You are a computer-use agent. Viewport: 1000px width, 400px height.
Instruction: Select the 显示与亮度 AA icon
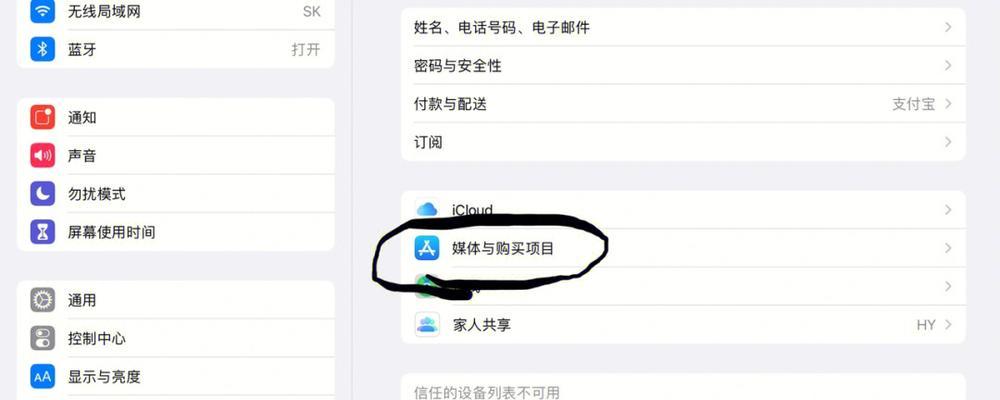point(43,376)
